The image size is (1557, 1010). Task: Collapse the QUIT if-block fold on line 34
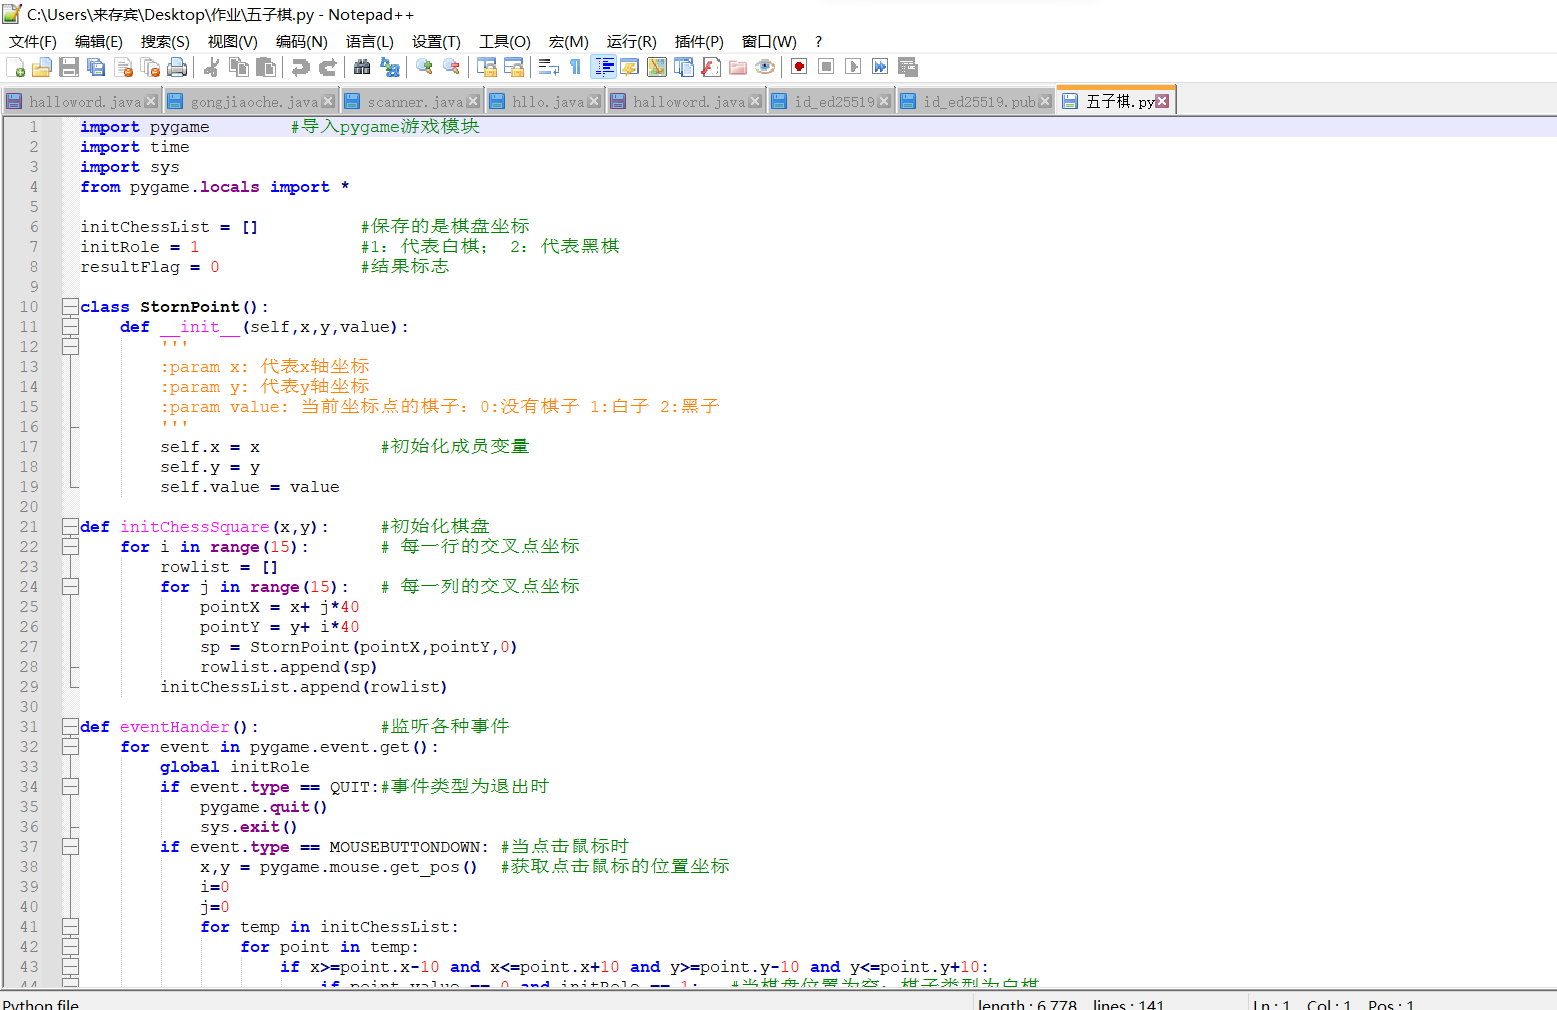(70, 787)
